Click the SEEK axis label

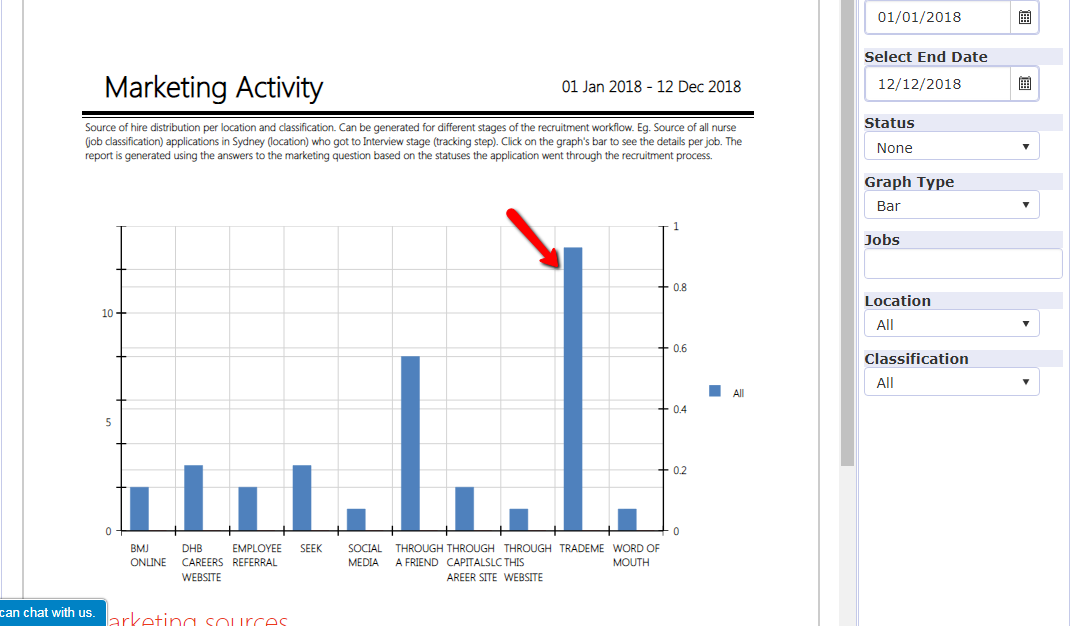pyautogui.click(x=311, y=549)
